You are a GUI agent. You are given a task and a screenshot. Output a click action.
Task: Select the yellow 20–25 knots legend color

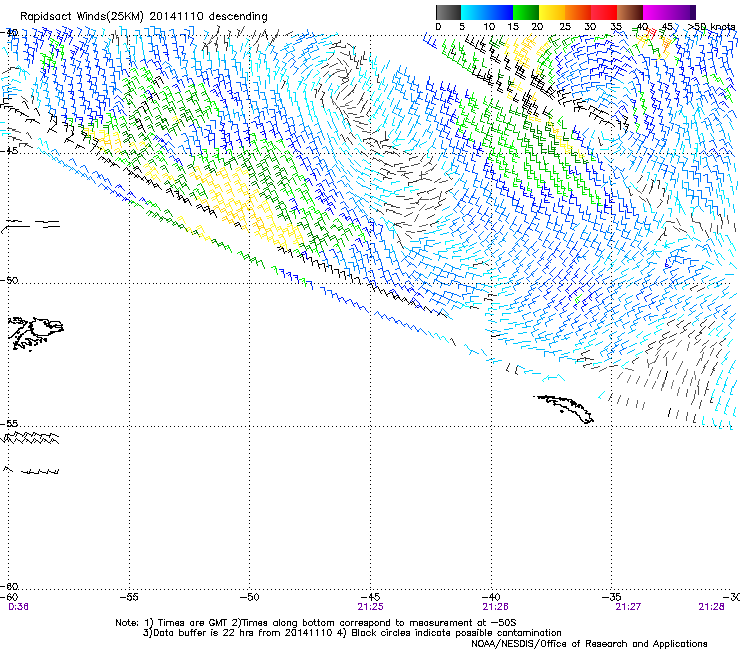(552, 12)
